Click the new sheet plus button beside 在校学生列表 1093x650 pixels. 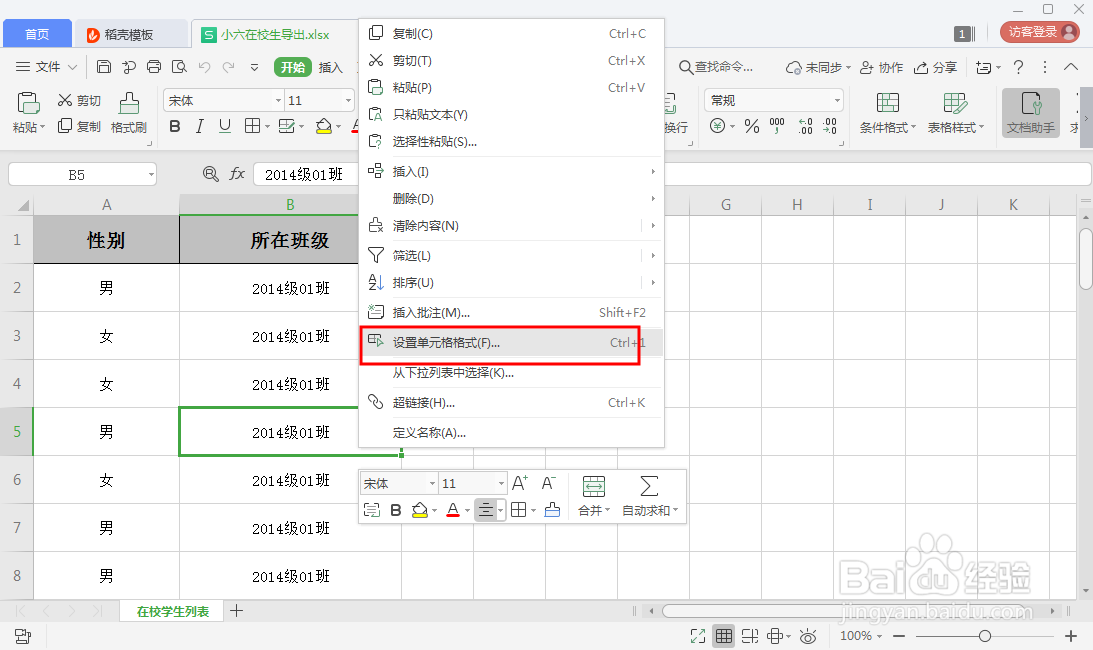[x=234, y=611]
